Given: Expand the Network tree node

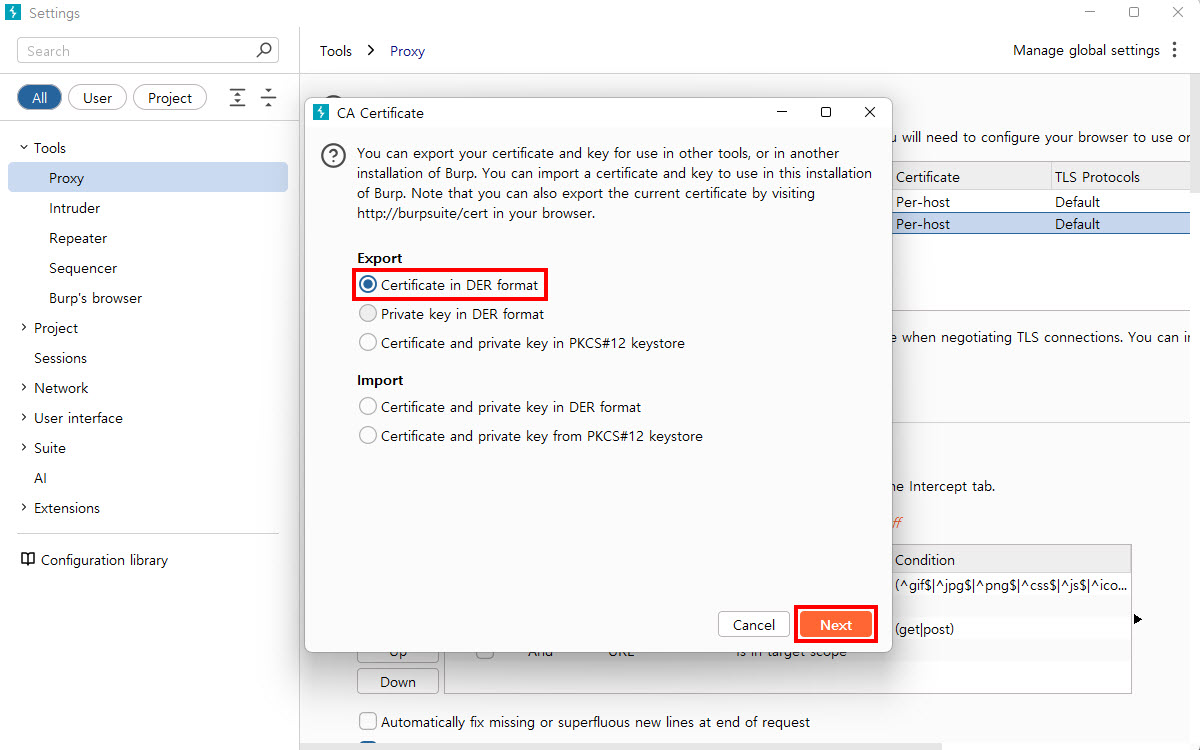Looking at the screenshot, I should 24,388.
